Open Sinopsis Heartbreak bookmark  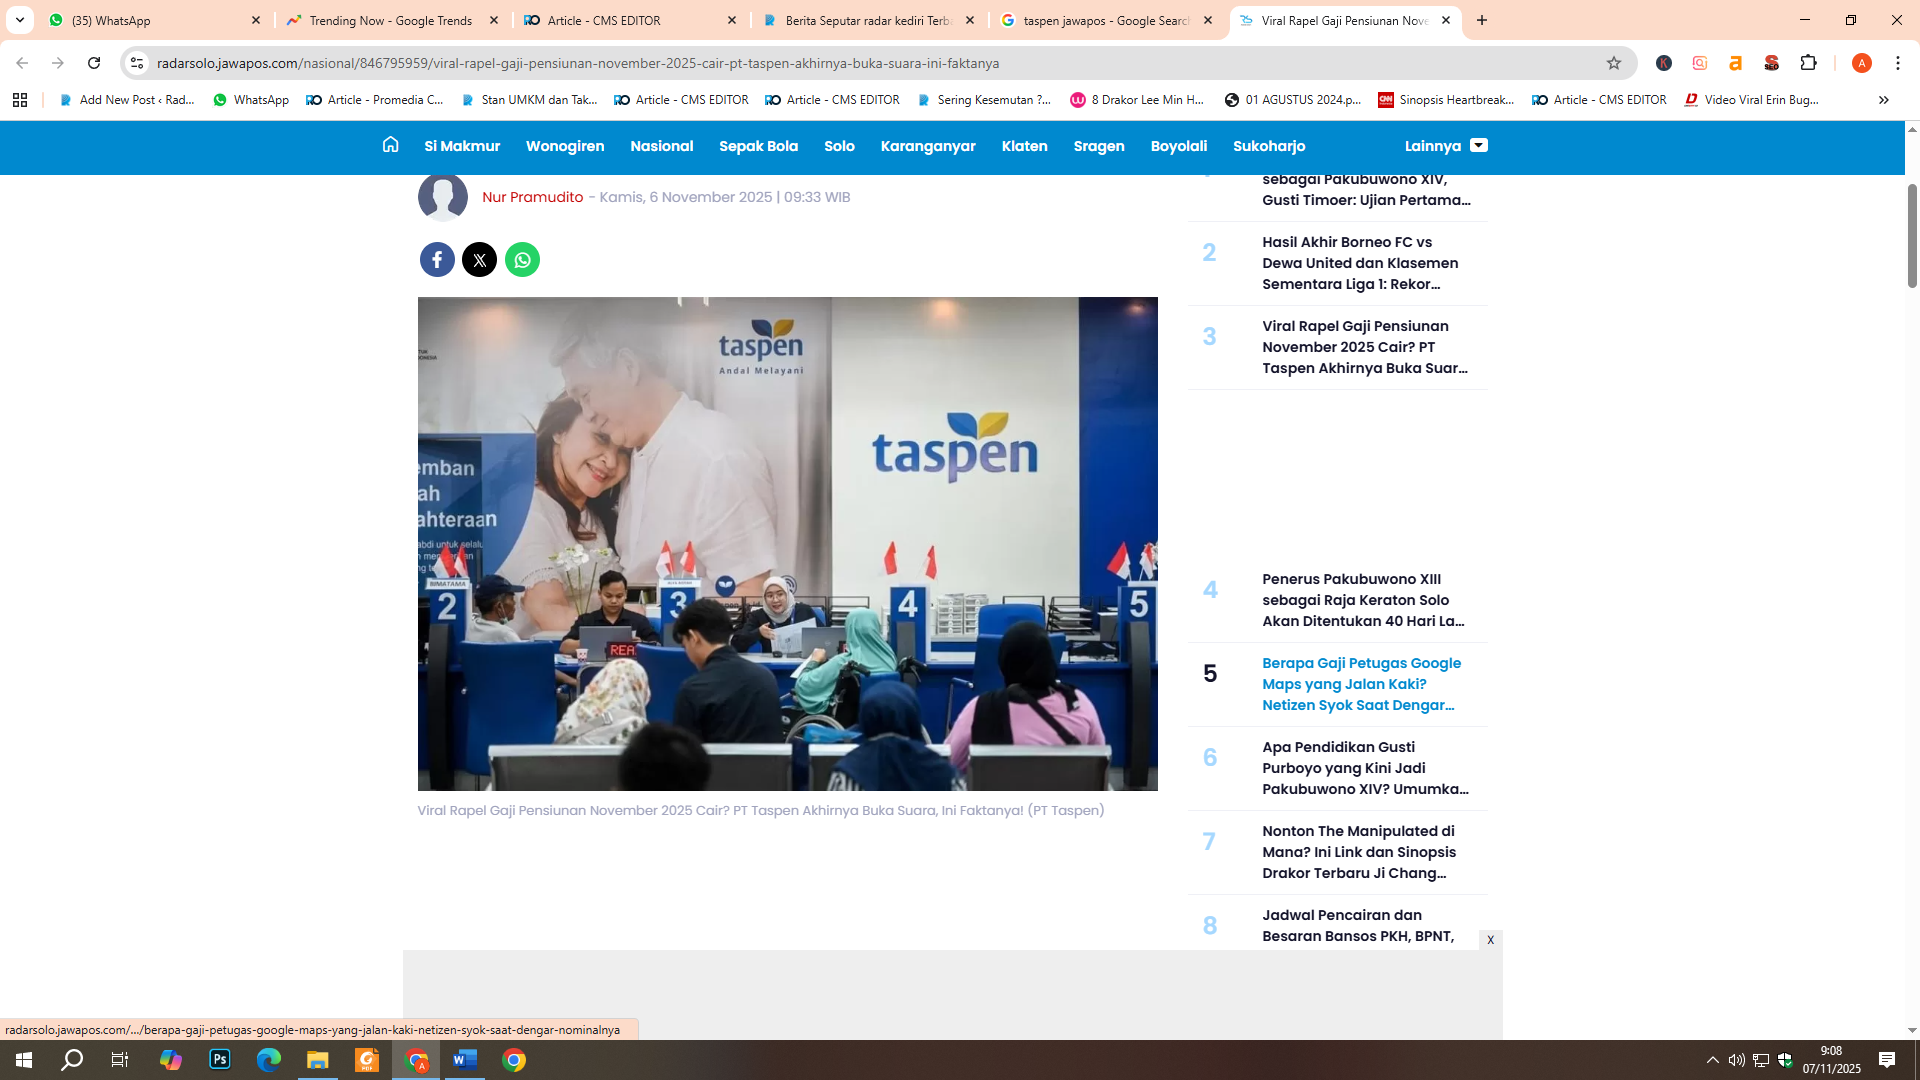pos(1446,100)
